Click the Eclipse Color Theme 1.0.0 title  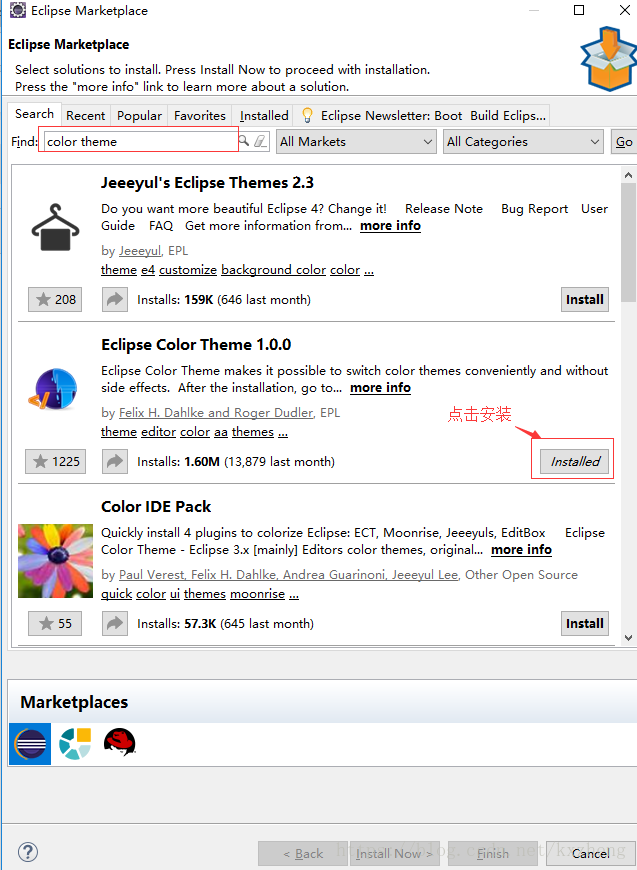[x=196, y=345]
